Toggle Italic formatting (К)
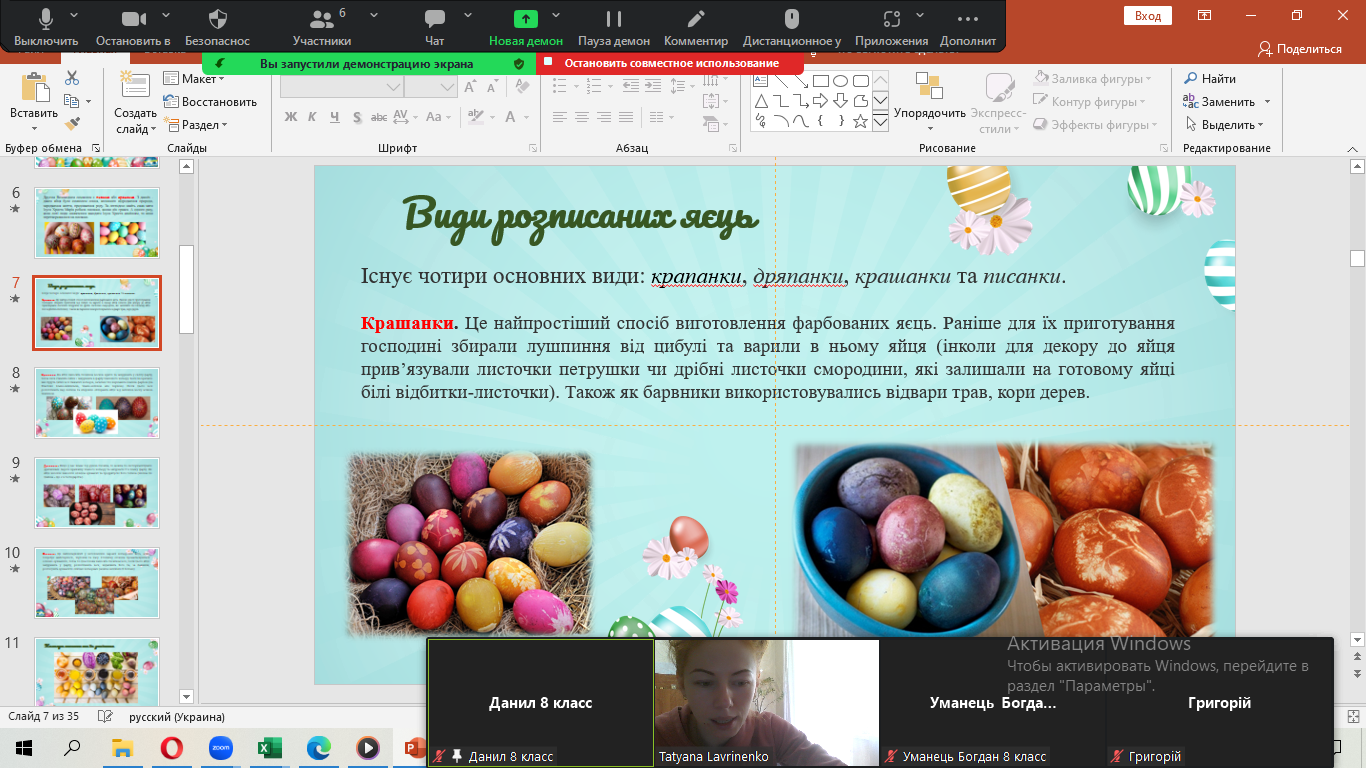 click(x=314, y=117)
